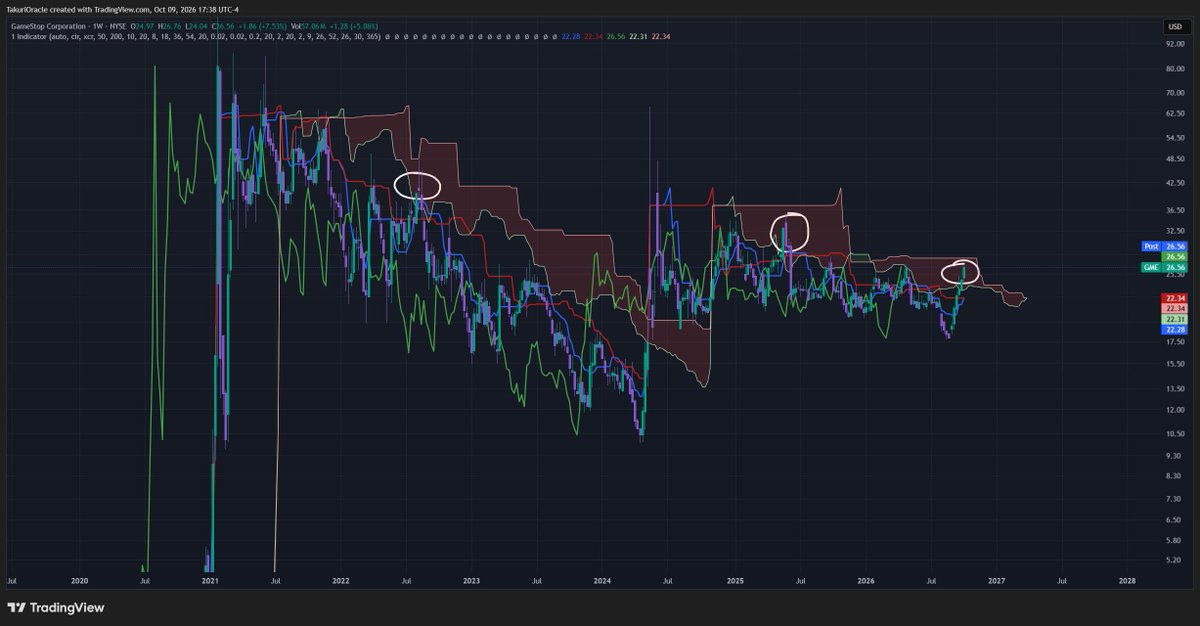Click the 5.20 price scale label
The height and width of the screenshot is (626, 1200).
[1175, 559]
